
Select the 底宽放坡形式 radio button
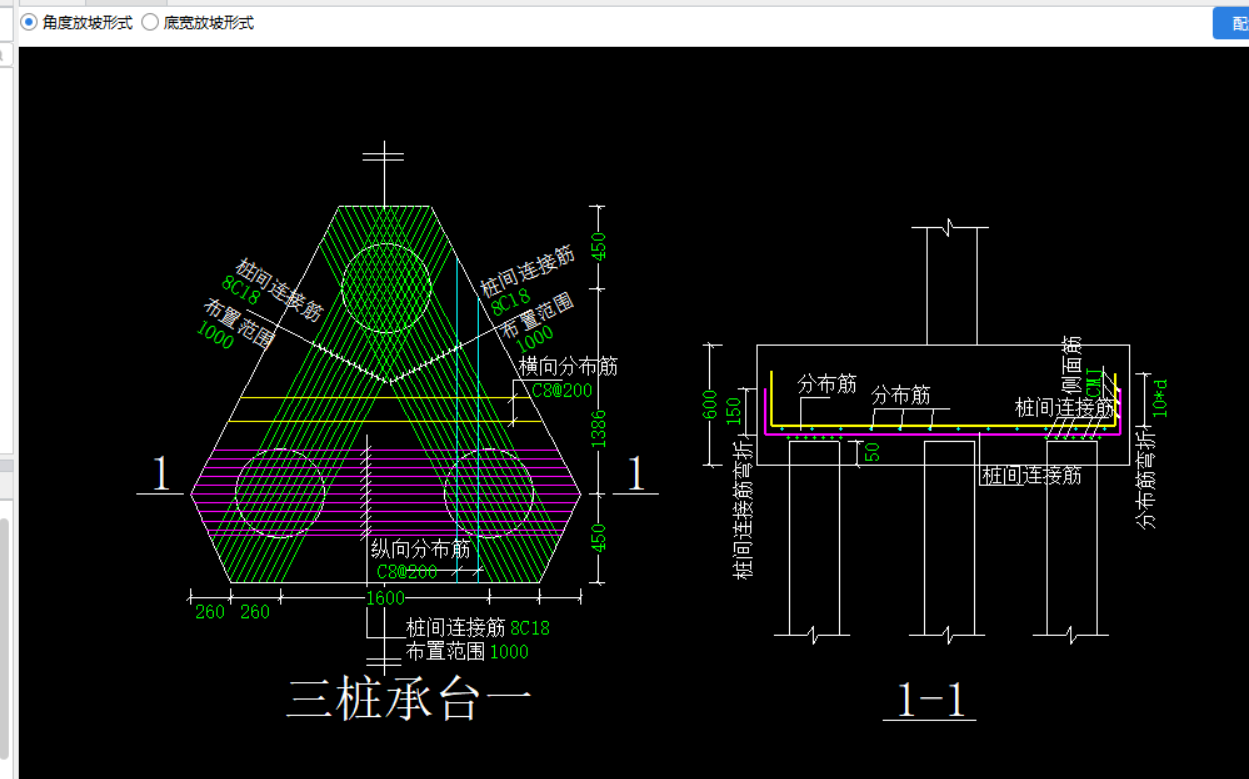coord(150,22)
